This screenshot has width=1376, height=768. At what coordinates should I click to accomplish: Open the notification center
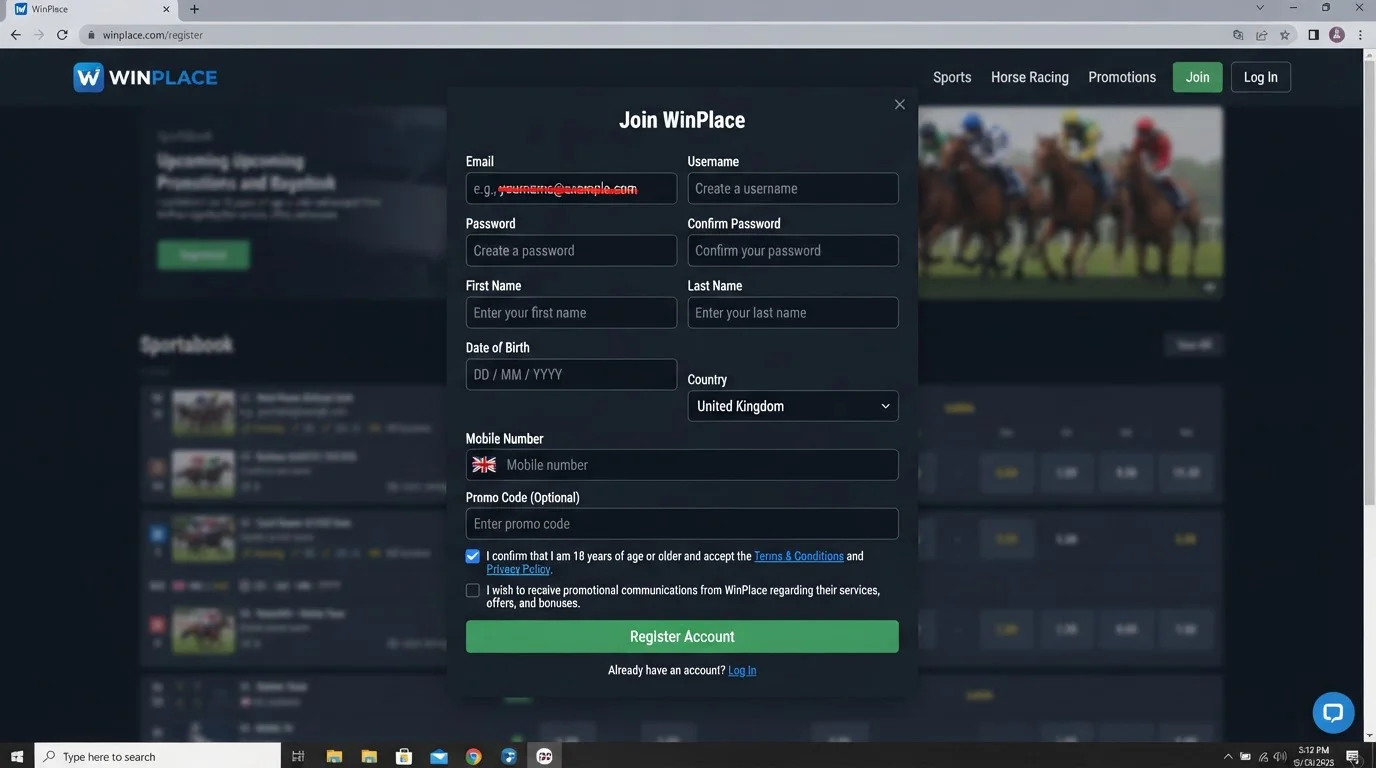1352,757
